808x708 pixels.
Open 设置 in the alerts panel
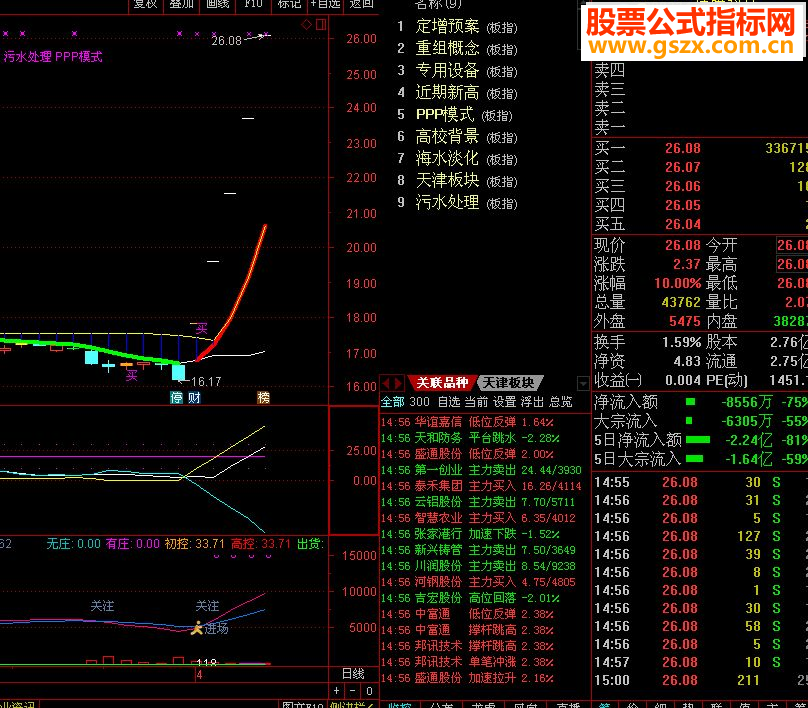point(504,402)
